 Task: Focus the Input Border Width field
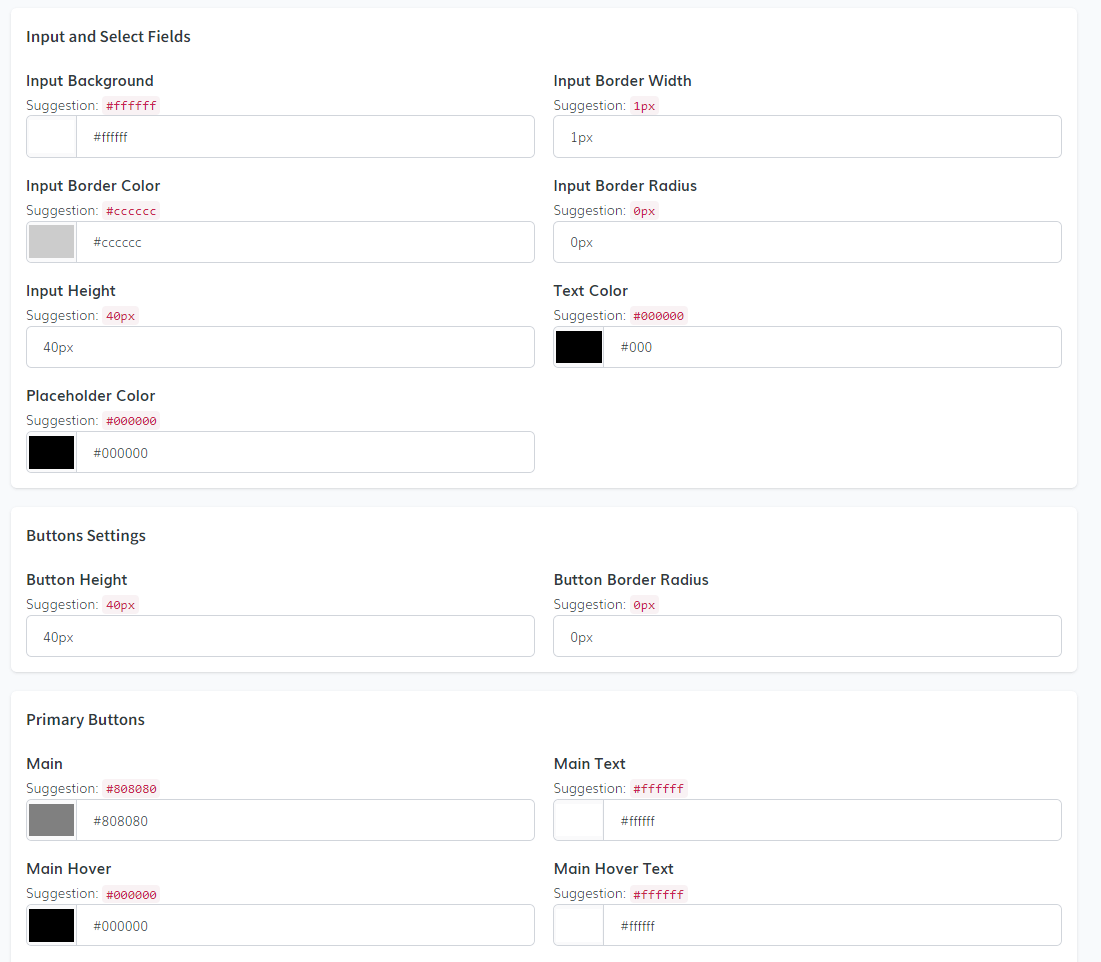click(x=807, y=137)
